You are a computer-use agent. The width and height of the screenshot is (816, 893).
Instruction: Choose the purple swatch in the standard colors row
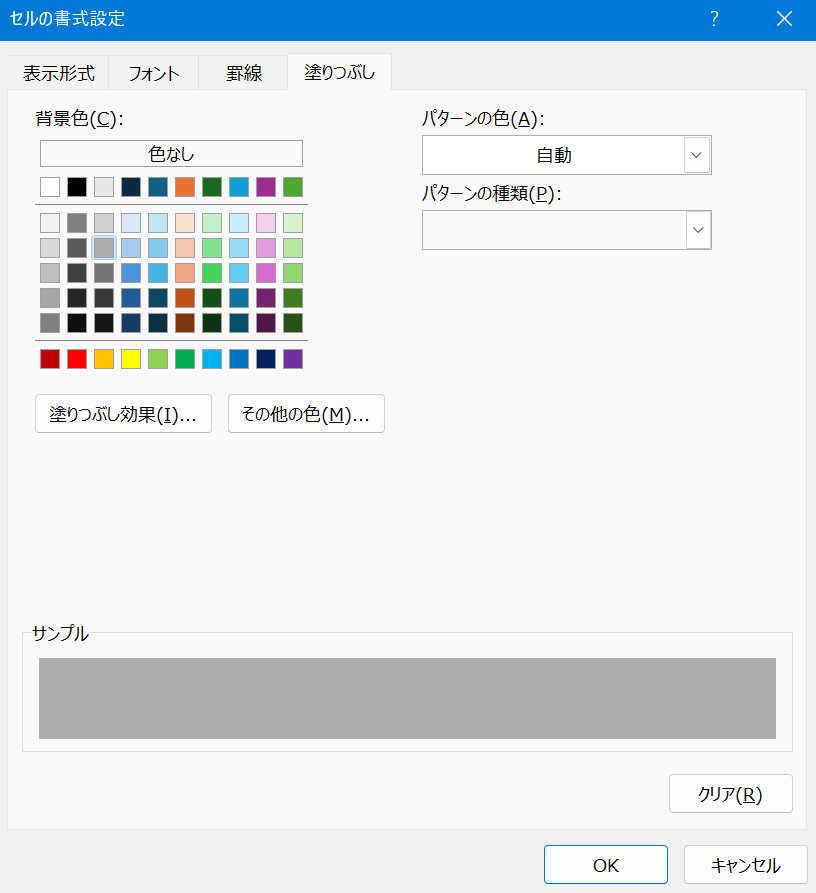click(293, 359)
